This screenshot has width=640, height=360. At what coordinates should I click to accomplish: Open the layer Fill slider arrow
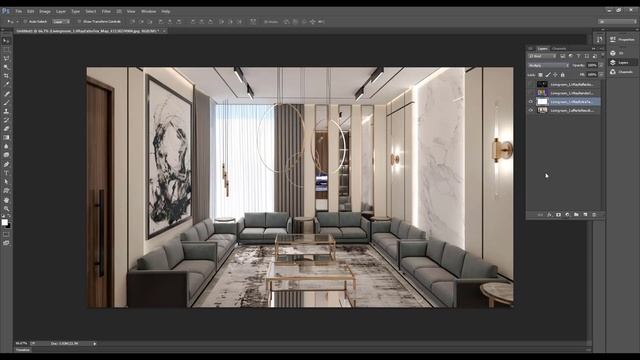(601, 75)
